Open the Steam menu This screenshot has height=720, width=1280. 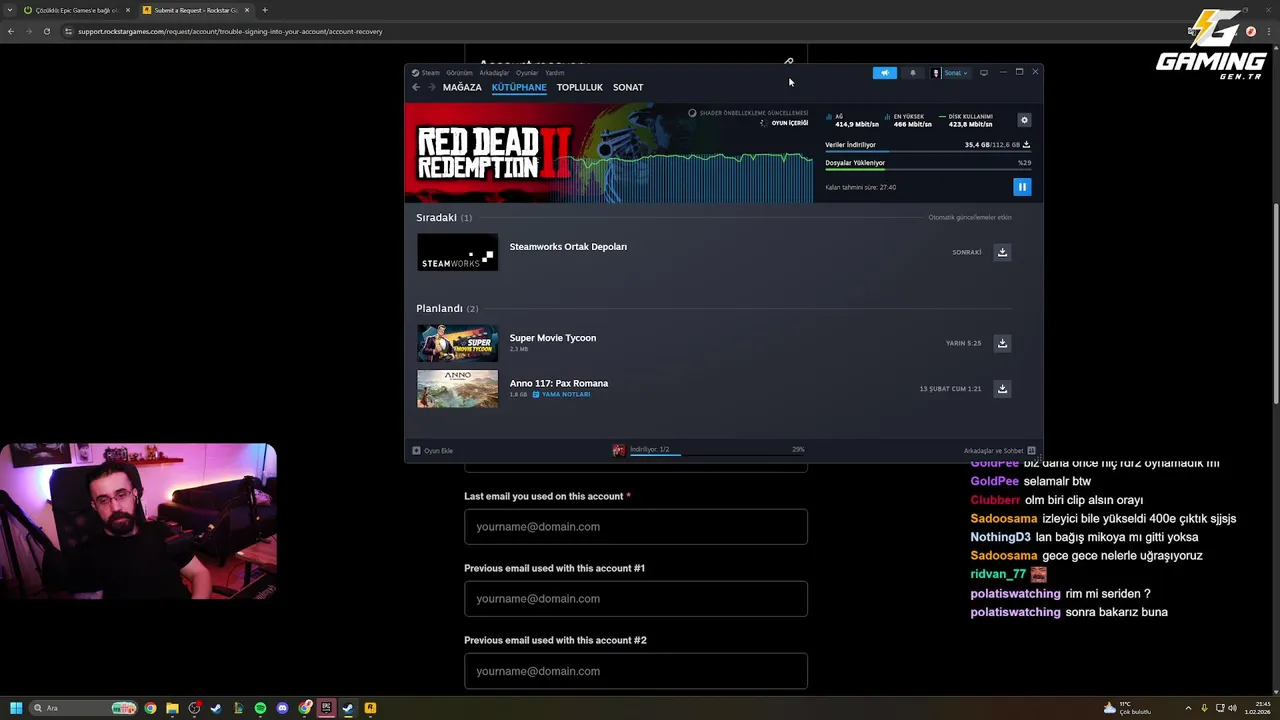(426, 73)
